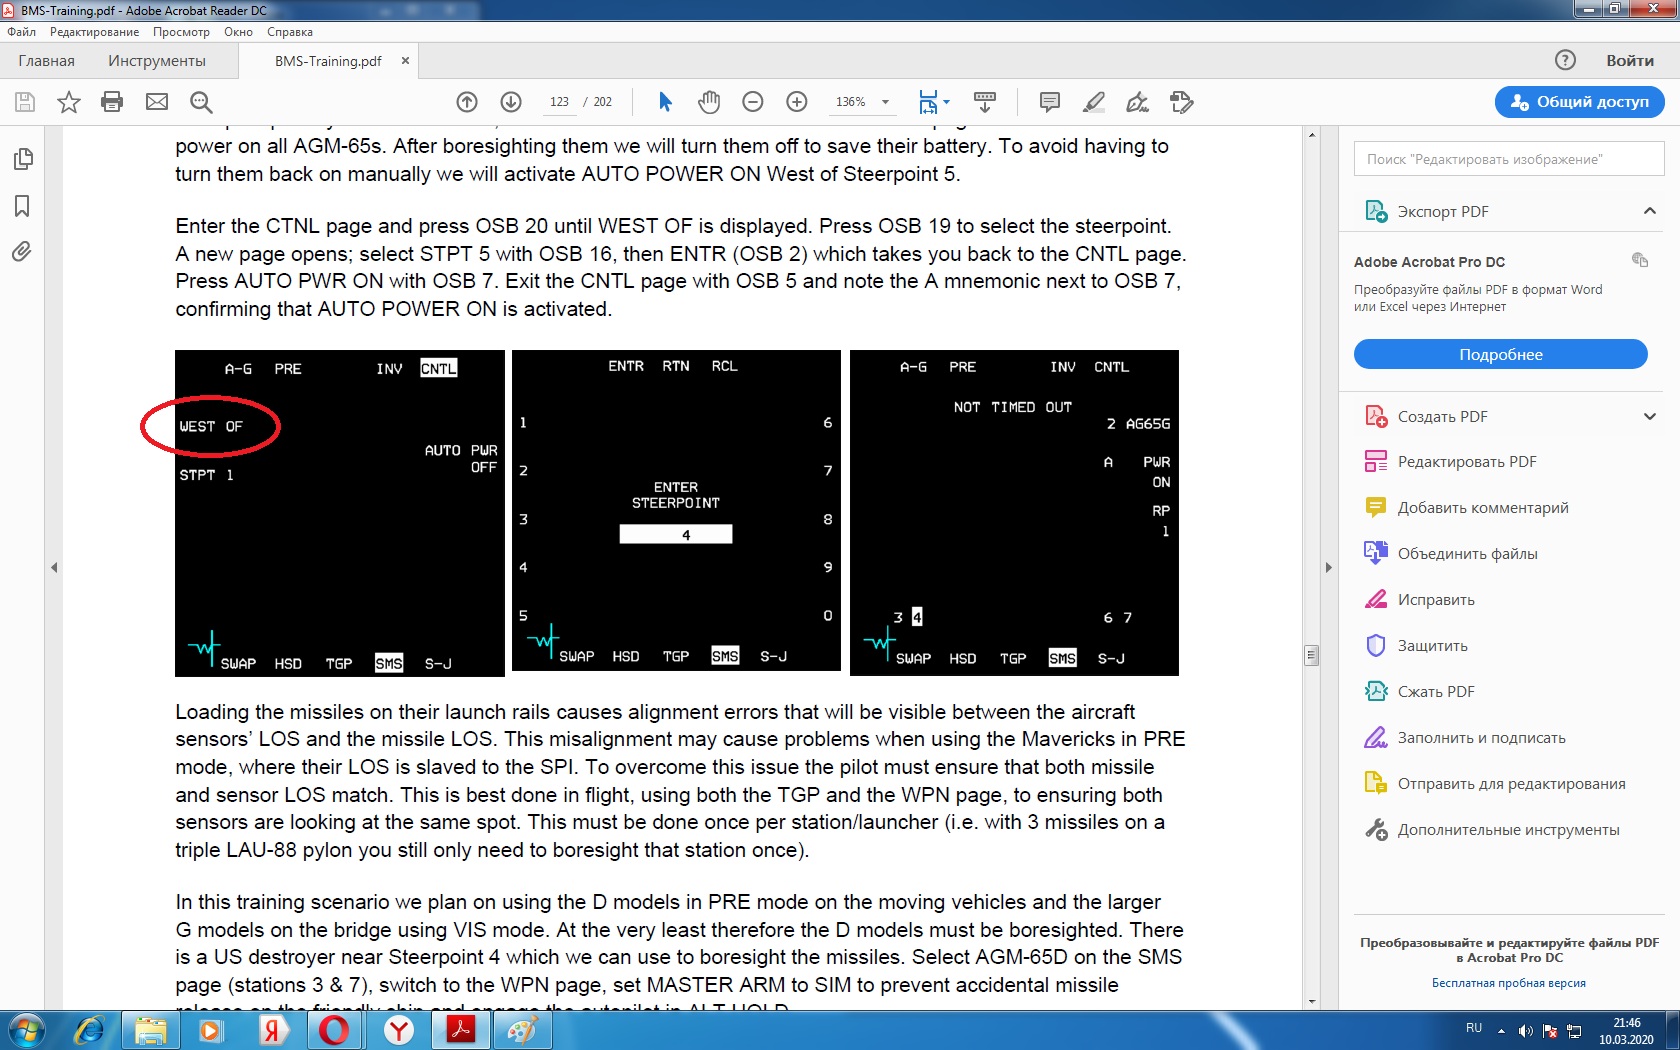The image size is (1680, 1050).
Task: Click the Save file icon
Action: (25, 102)
